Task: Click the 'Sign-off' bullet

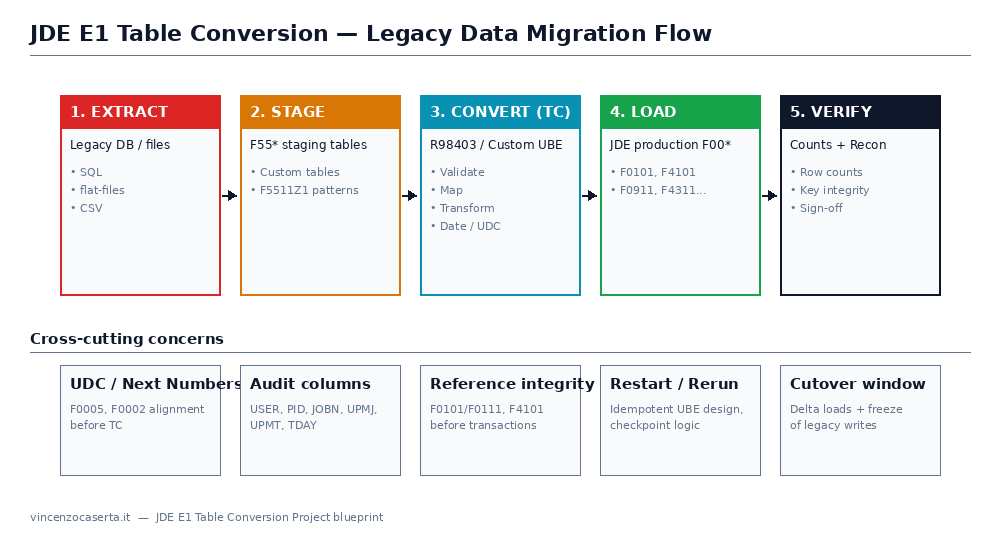Action: pyautogui.click(x=816, y=208)
